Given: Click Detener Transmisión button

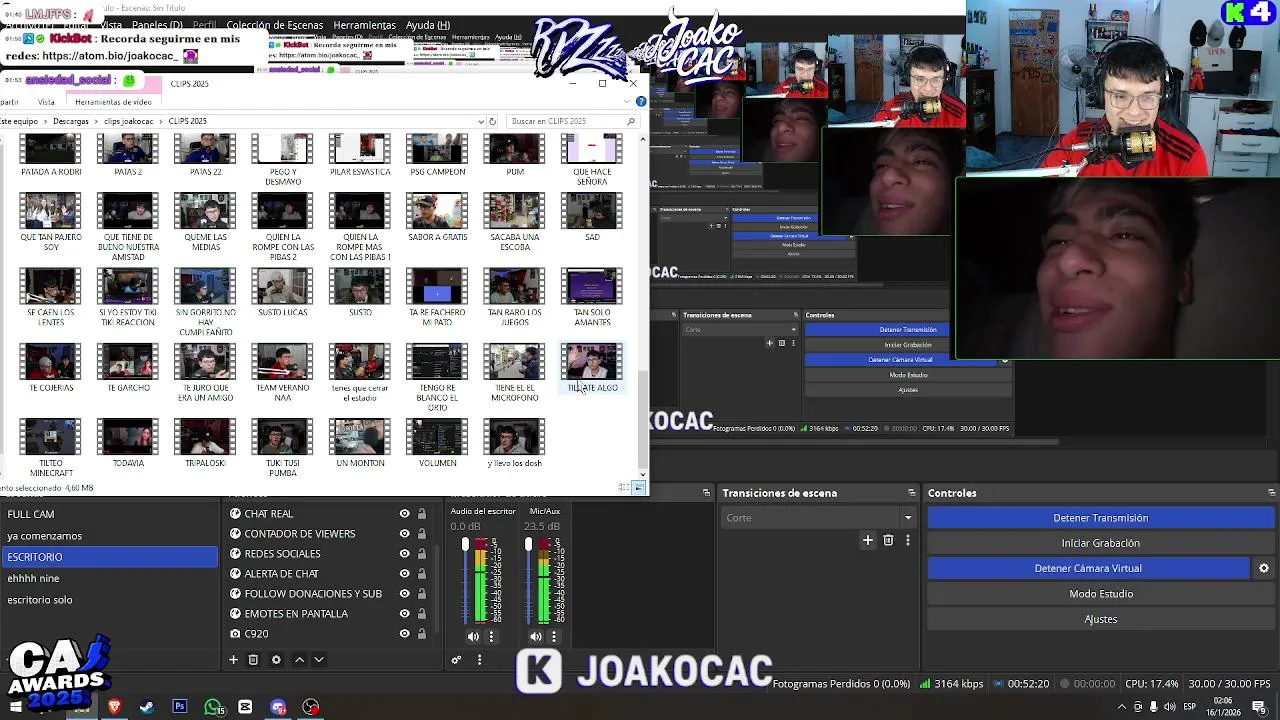Looking at the screenshot, I should (x=1100, y=518).
